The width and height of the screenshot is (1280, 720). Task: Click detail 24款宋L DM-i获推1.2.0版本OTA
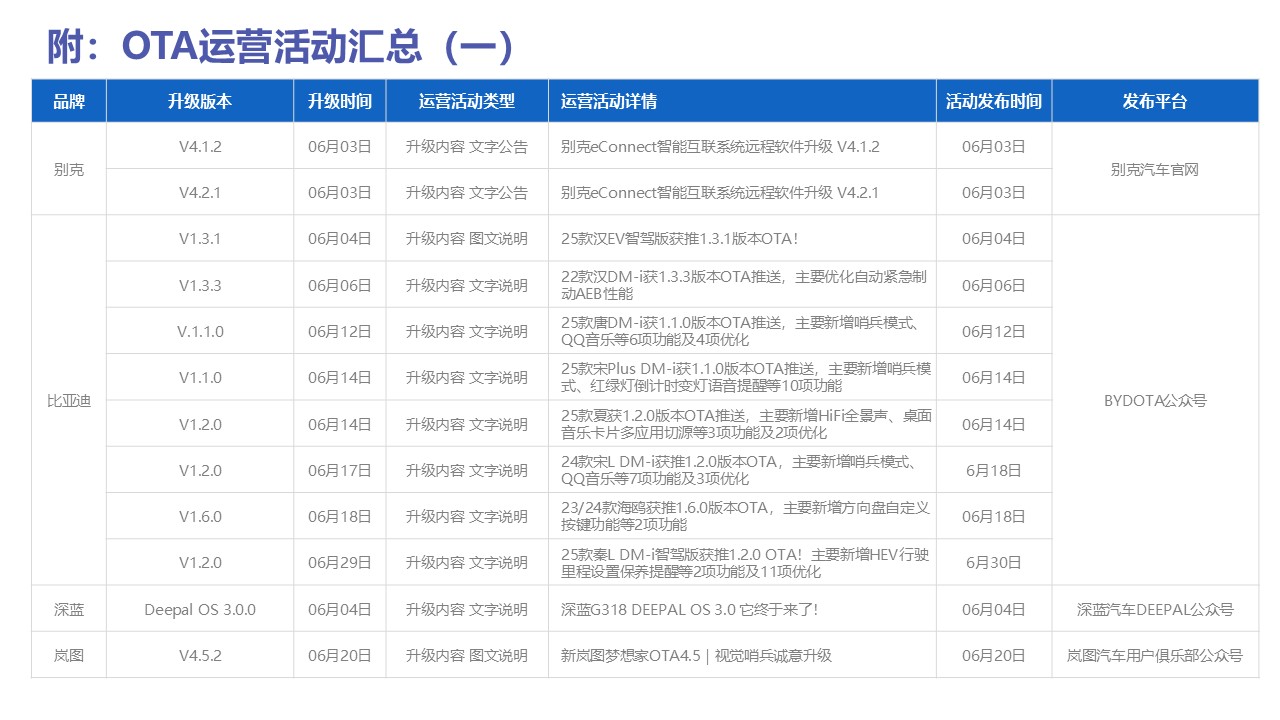click(x=743, y=470)
